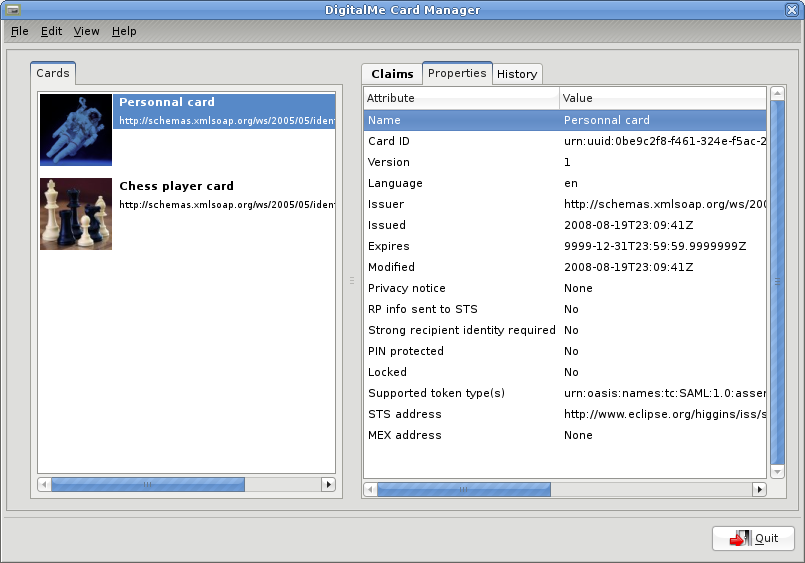Click right arrow of cards list scrollbar

point(328,484)
